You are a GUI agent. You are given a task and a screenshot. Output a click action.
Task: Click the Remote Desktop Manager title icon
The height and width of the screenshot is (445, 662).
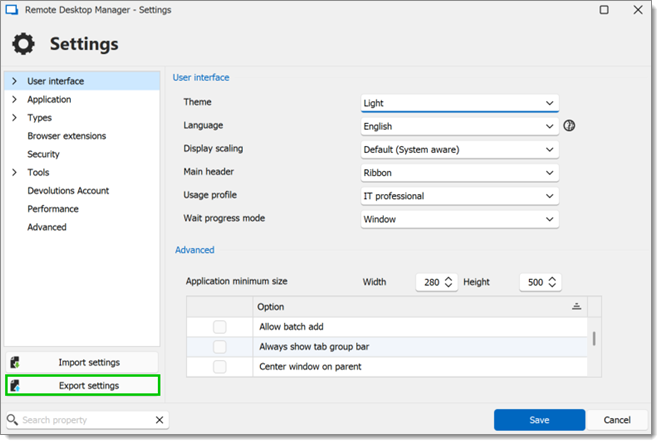coord(11,10)
